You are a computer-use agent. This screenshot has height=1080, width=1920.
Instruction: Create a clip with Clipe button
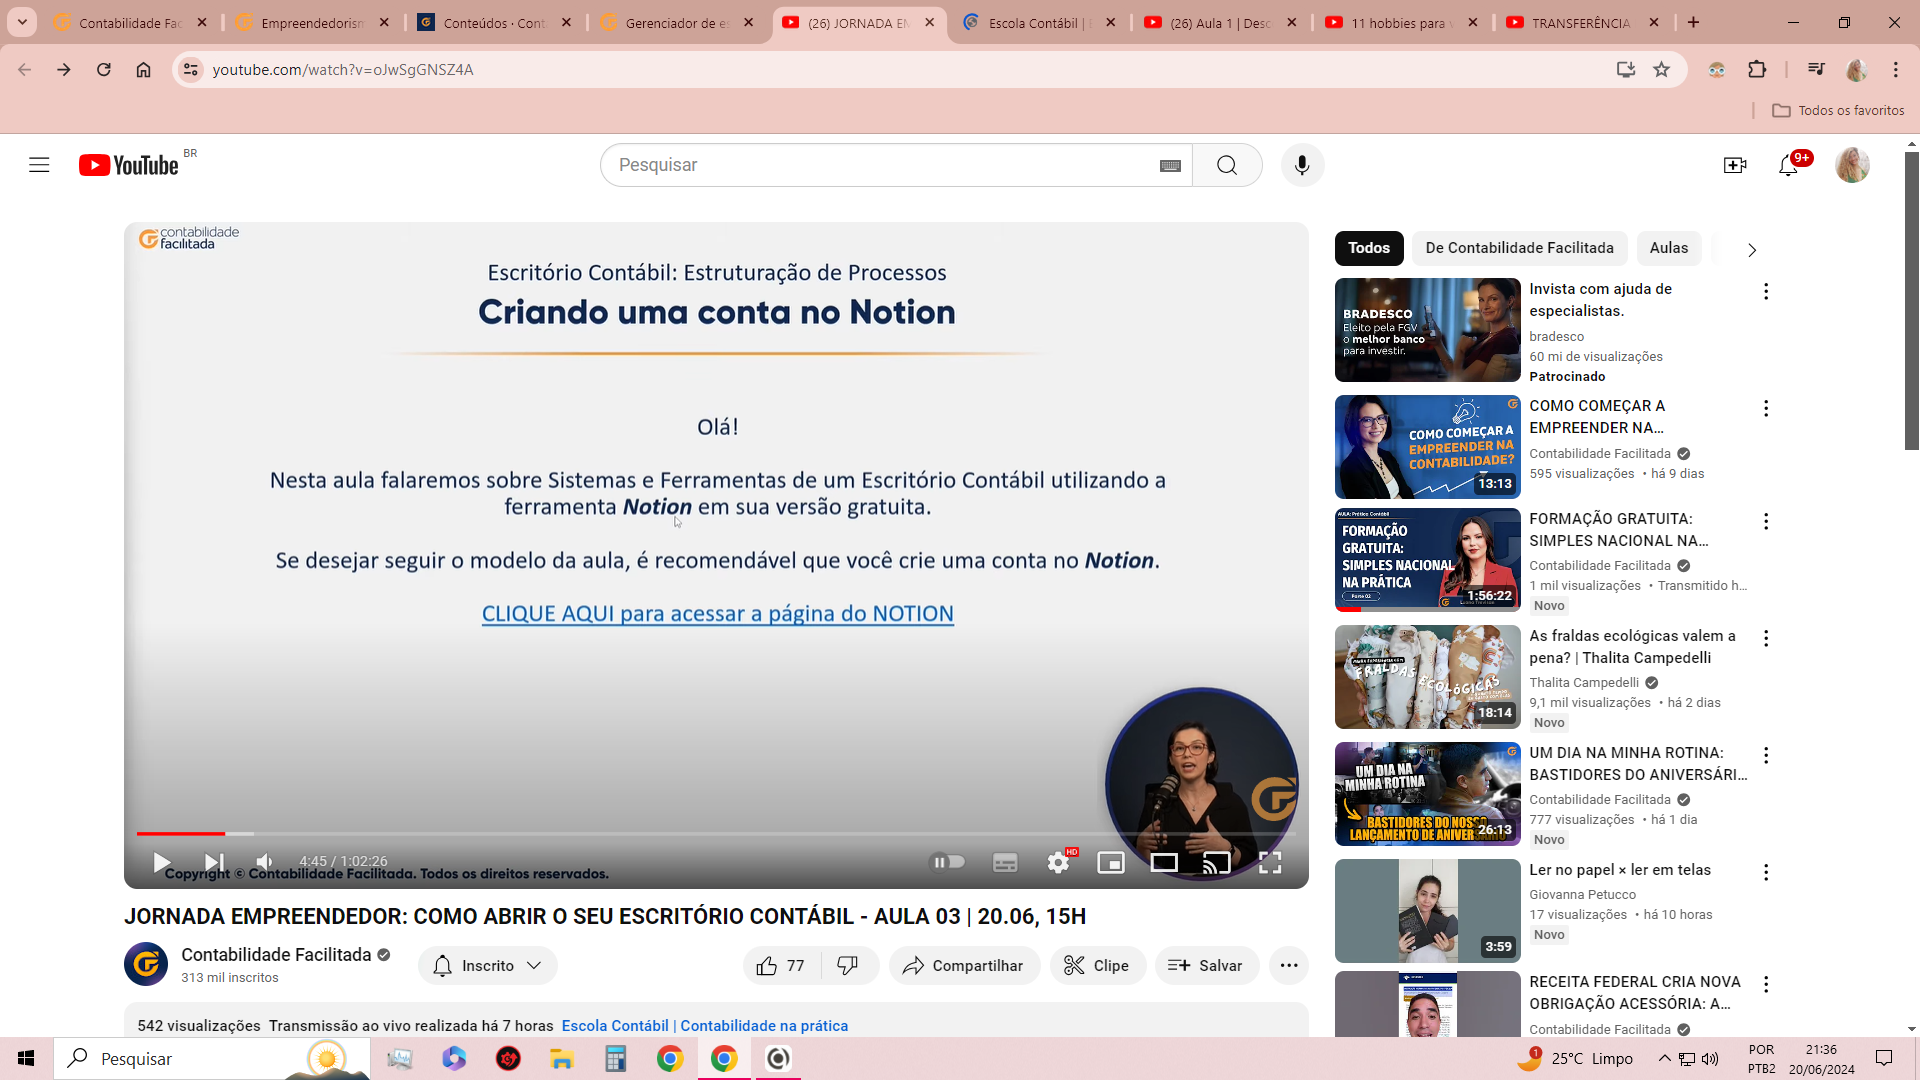(1097, 966)
